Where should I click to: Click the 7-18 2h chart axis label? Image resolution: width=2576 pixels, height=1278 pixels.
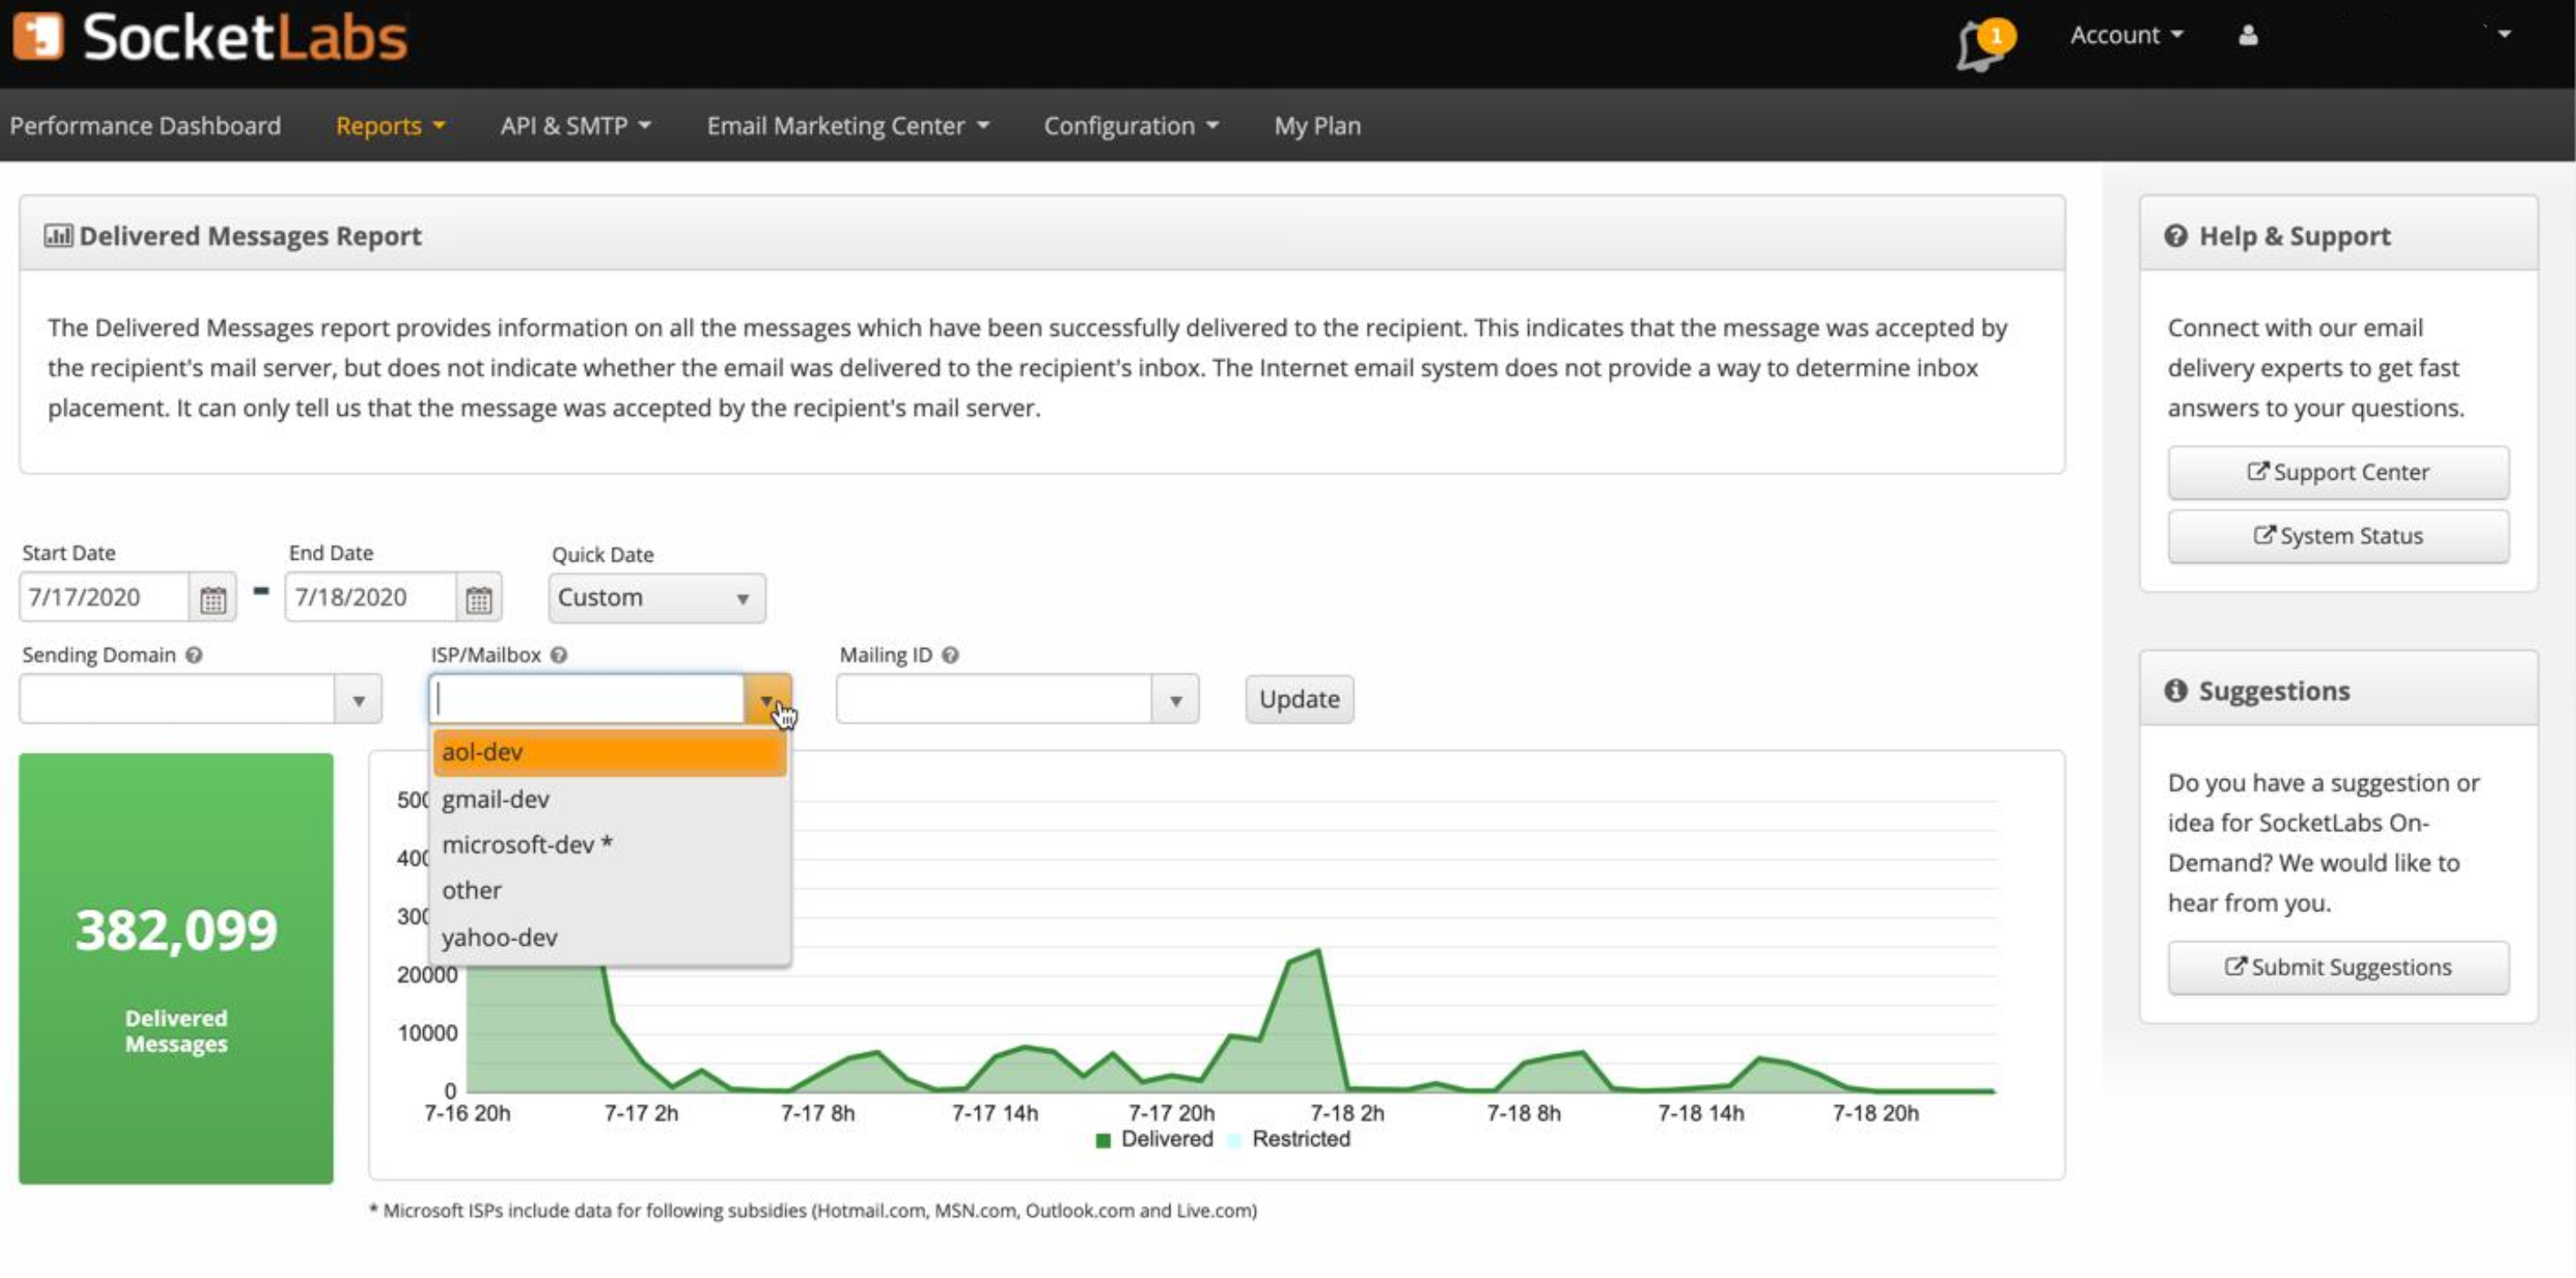coord(1347,1113)
